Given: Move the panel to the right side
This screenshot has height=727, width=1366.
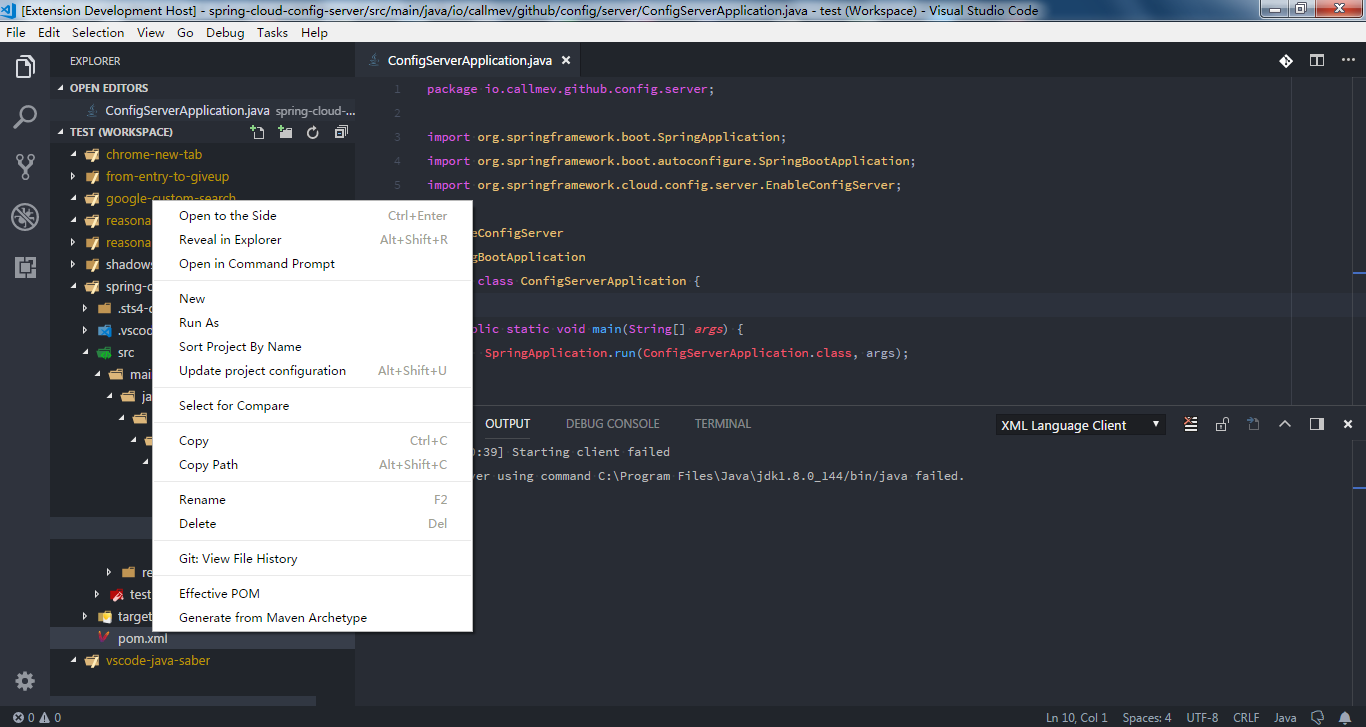Looking at the screenshot, I should [x=1316, y=424].
